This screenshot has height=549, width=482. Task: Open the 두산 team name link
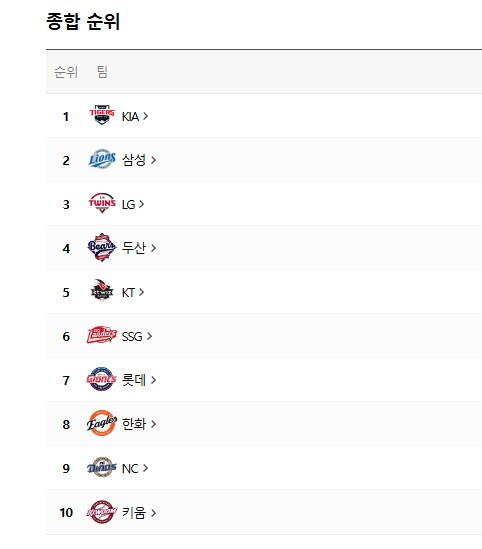click(x=133, y=248)
